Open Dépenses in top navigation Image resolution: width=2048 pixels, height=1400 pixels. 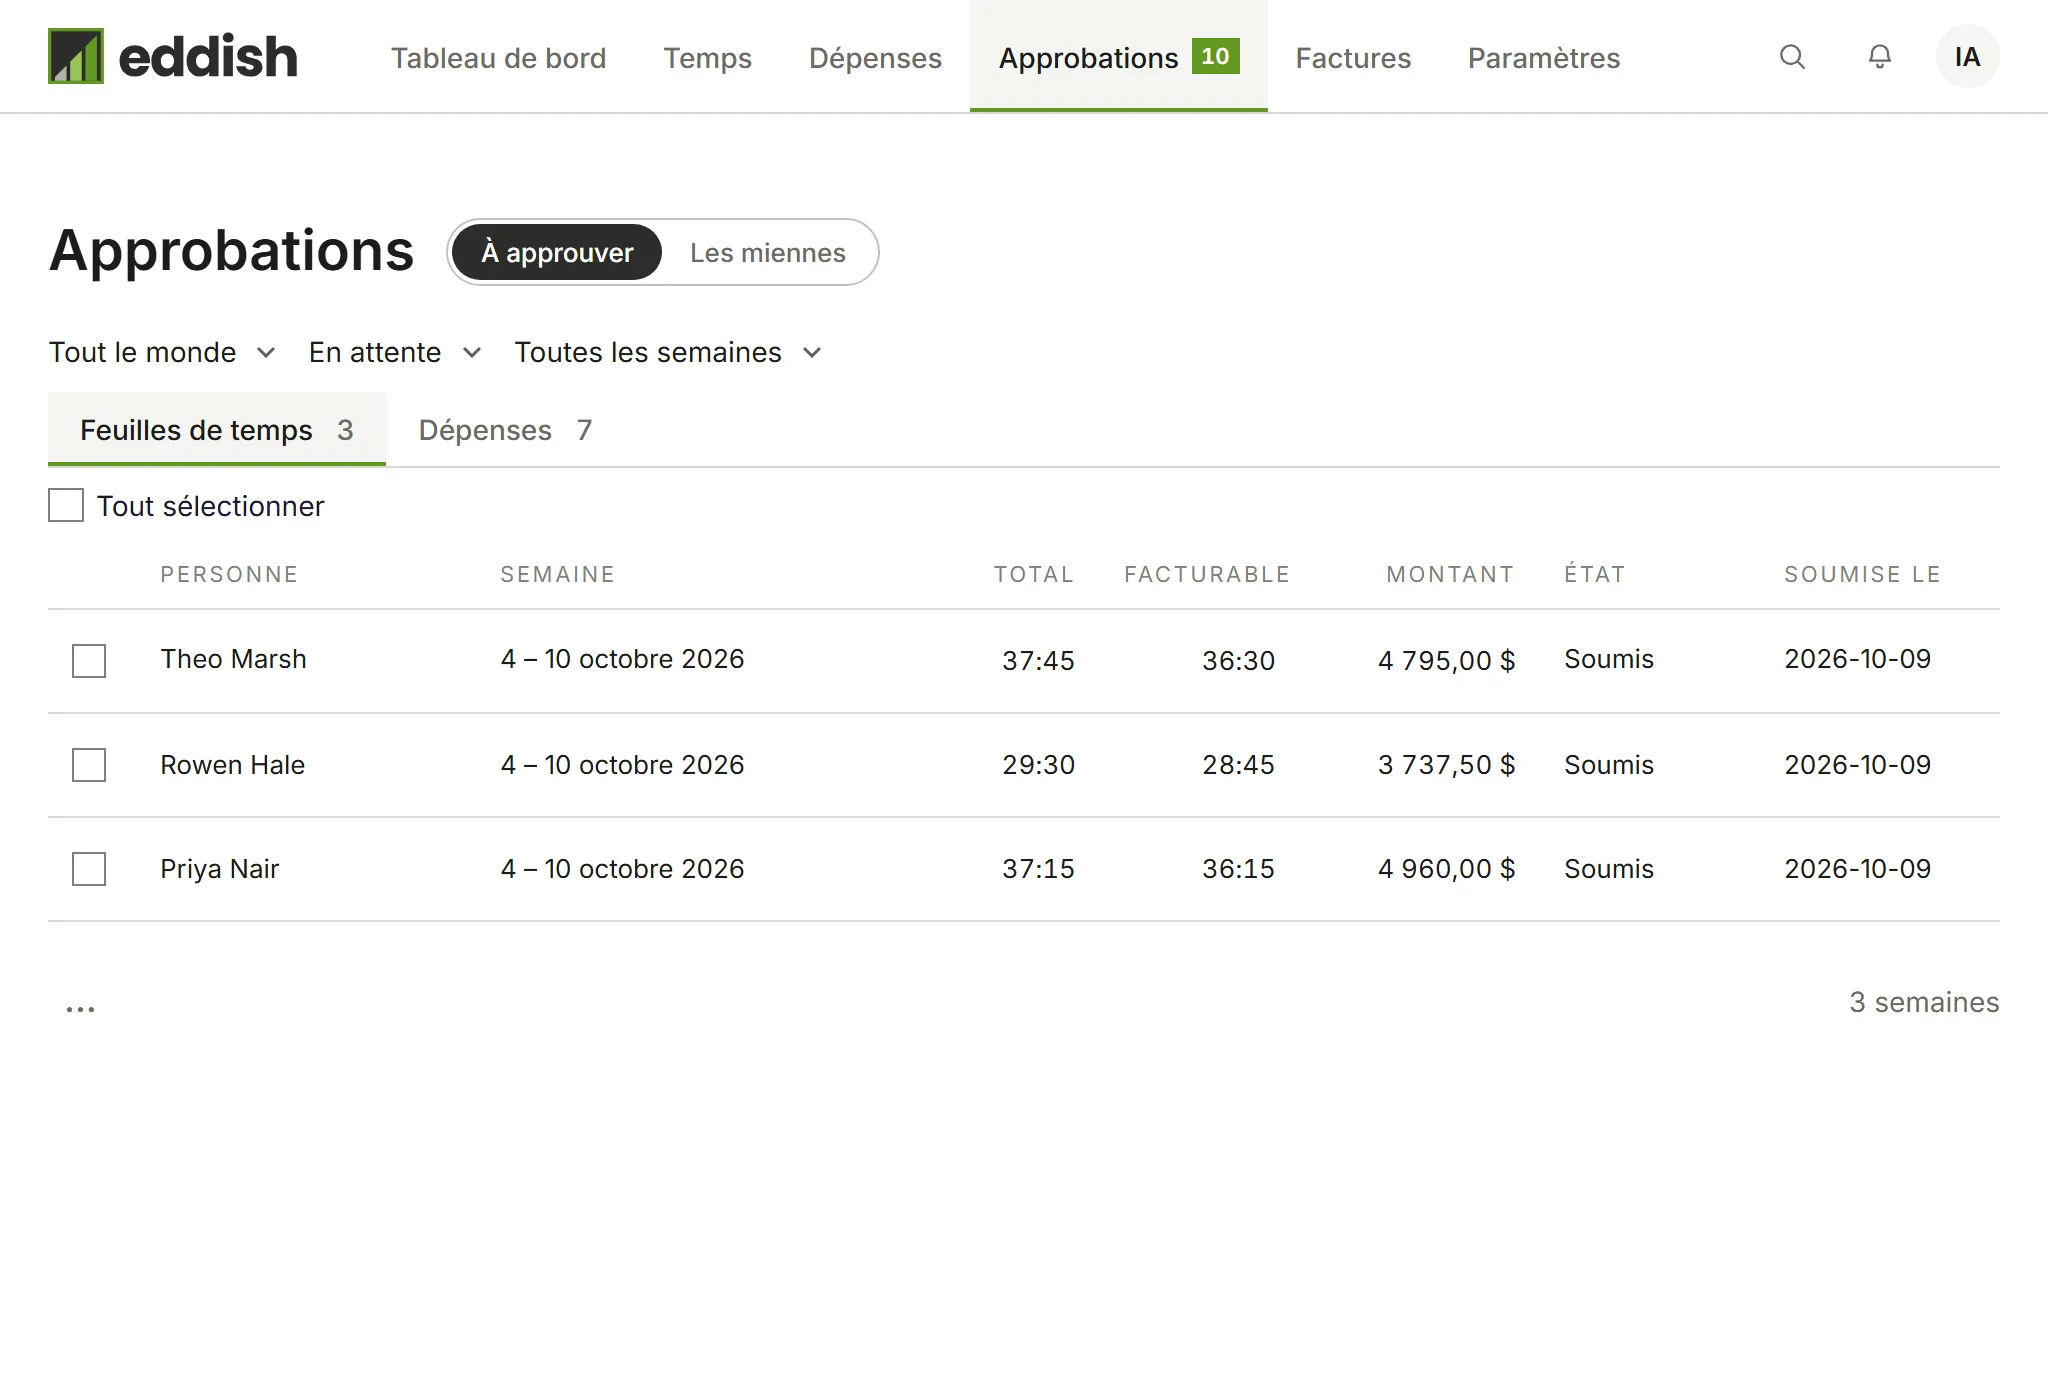tap(875, 58)
